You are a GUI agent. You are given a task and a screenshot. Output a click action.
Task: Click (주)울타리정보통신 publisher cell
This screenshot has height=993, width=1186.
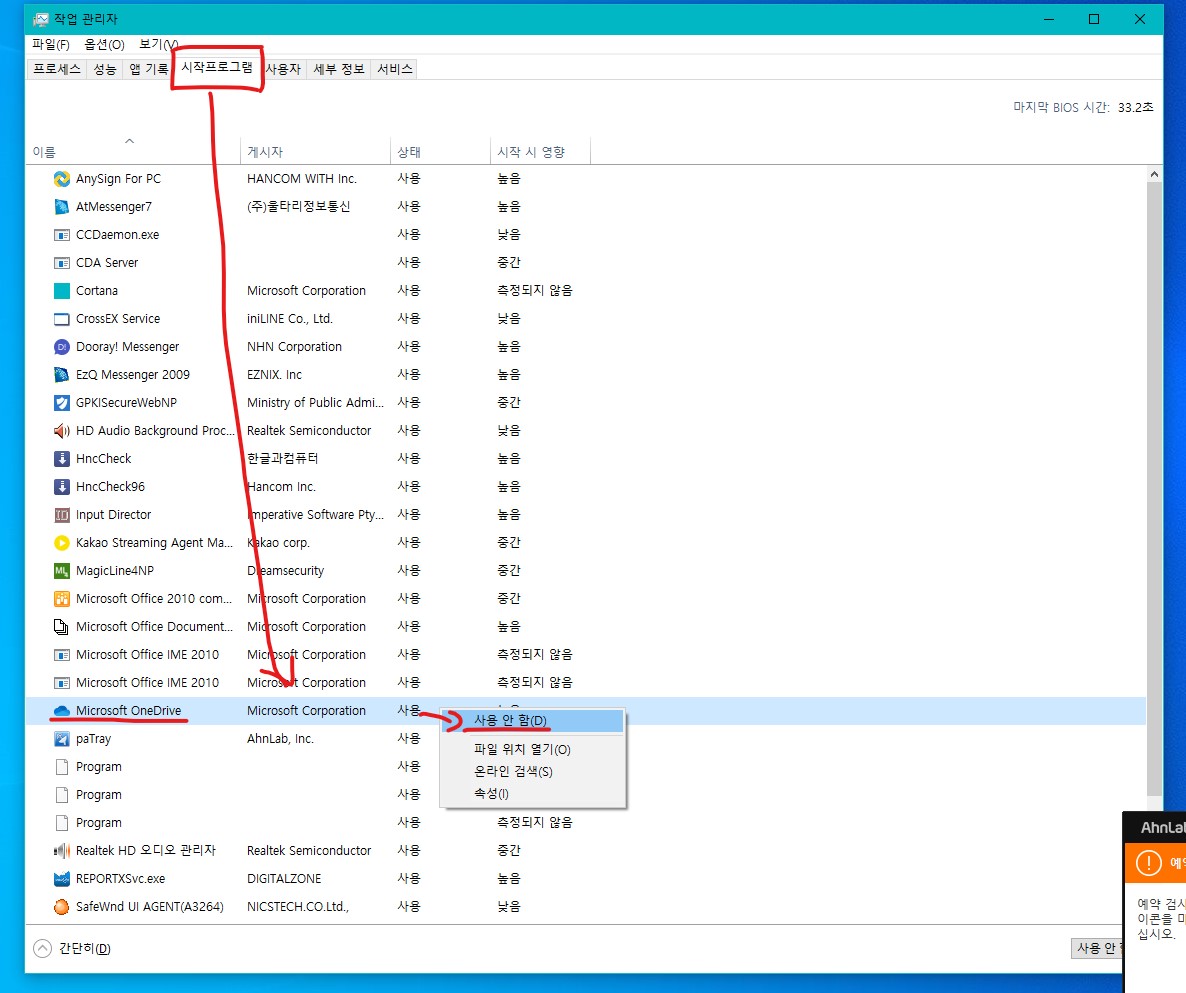point(299,207)
